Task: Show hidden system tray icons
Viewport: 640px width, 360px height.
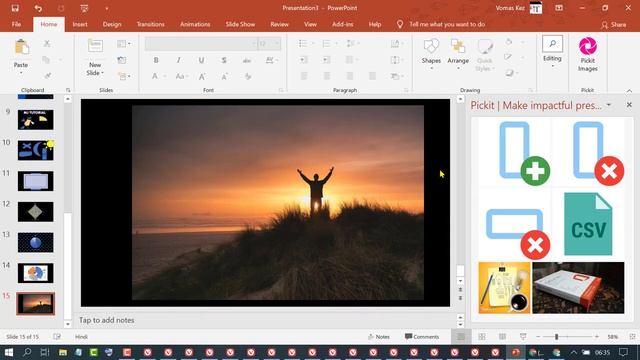Action: pyautogui.click(x=573, y=352)
